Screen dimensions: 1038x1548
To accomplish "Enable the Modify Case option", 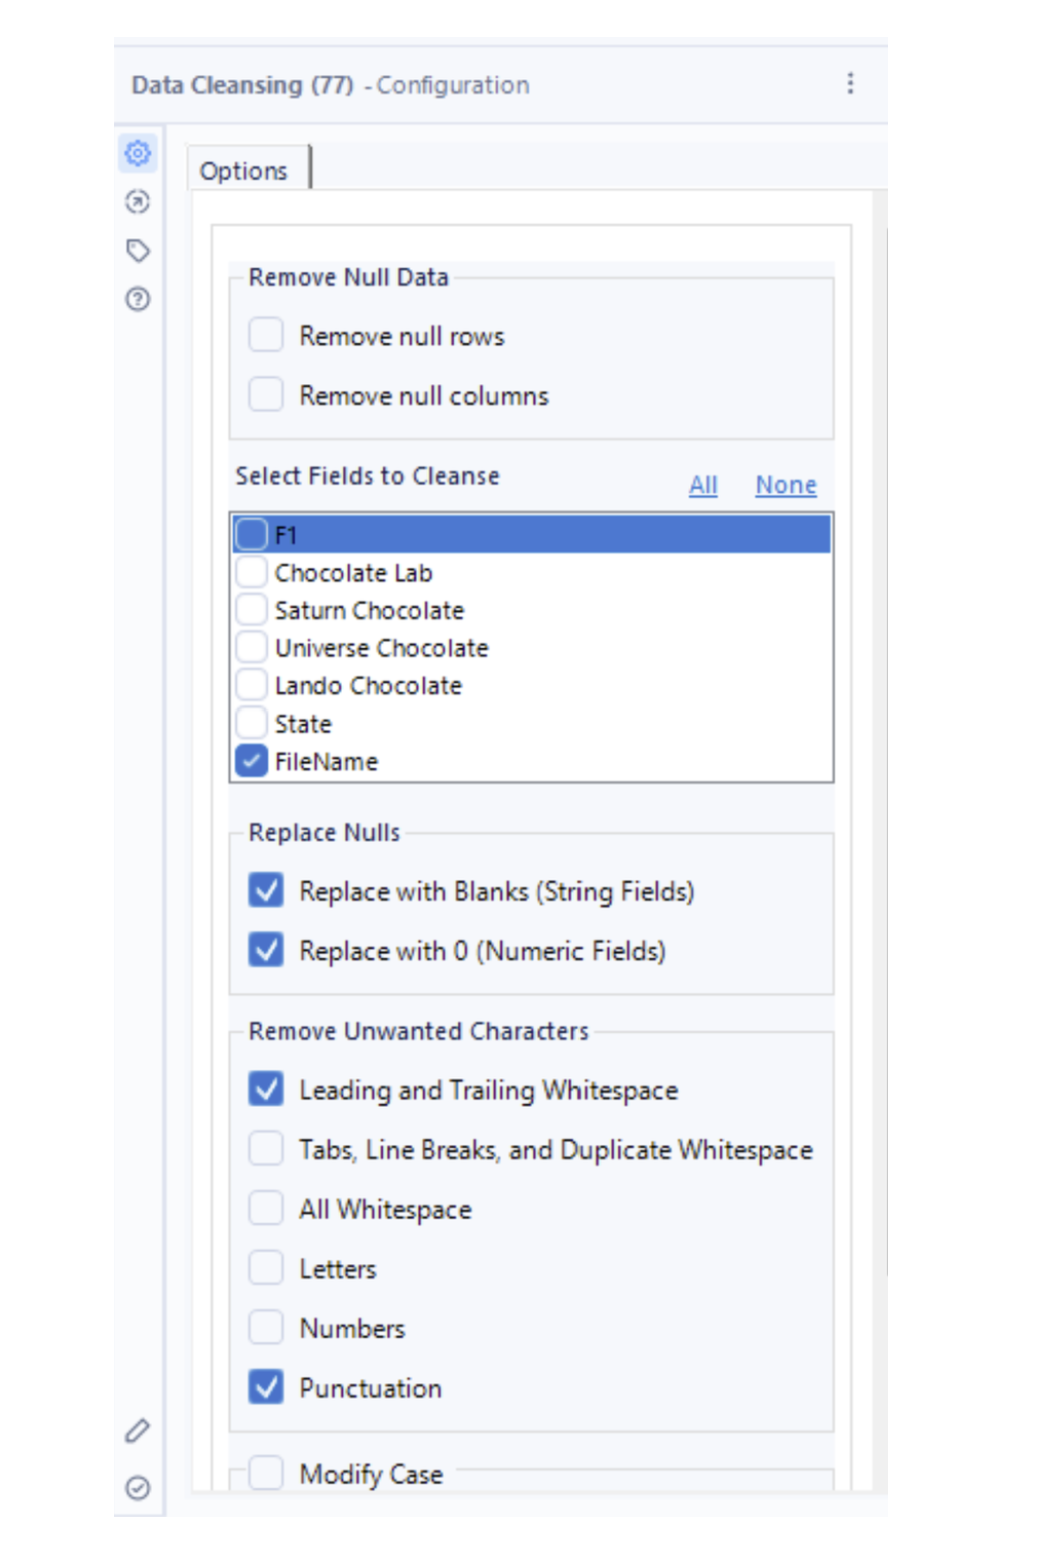I will point(266,1473).
